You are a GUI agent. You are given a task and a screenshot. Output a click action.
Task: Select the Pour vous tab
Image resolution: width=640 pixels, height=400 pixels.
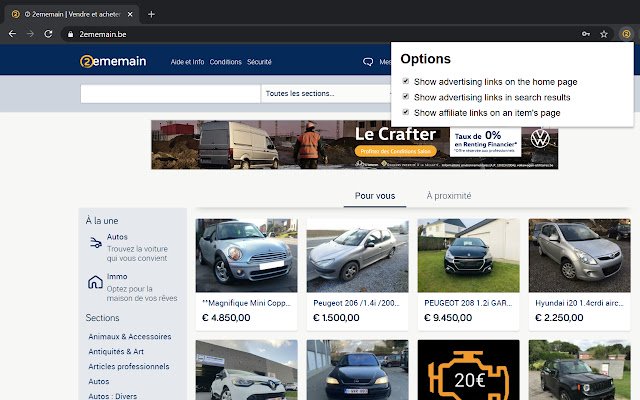point(375,196)
